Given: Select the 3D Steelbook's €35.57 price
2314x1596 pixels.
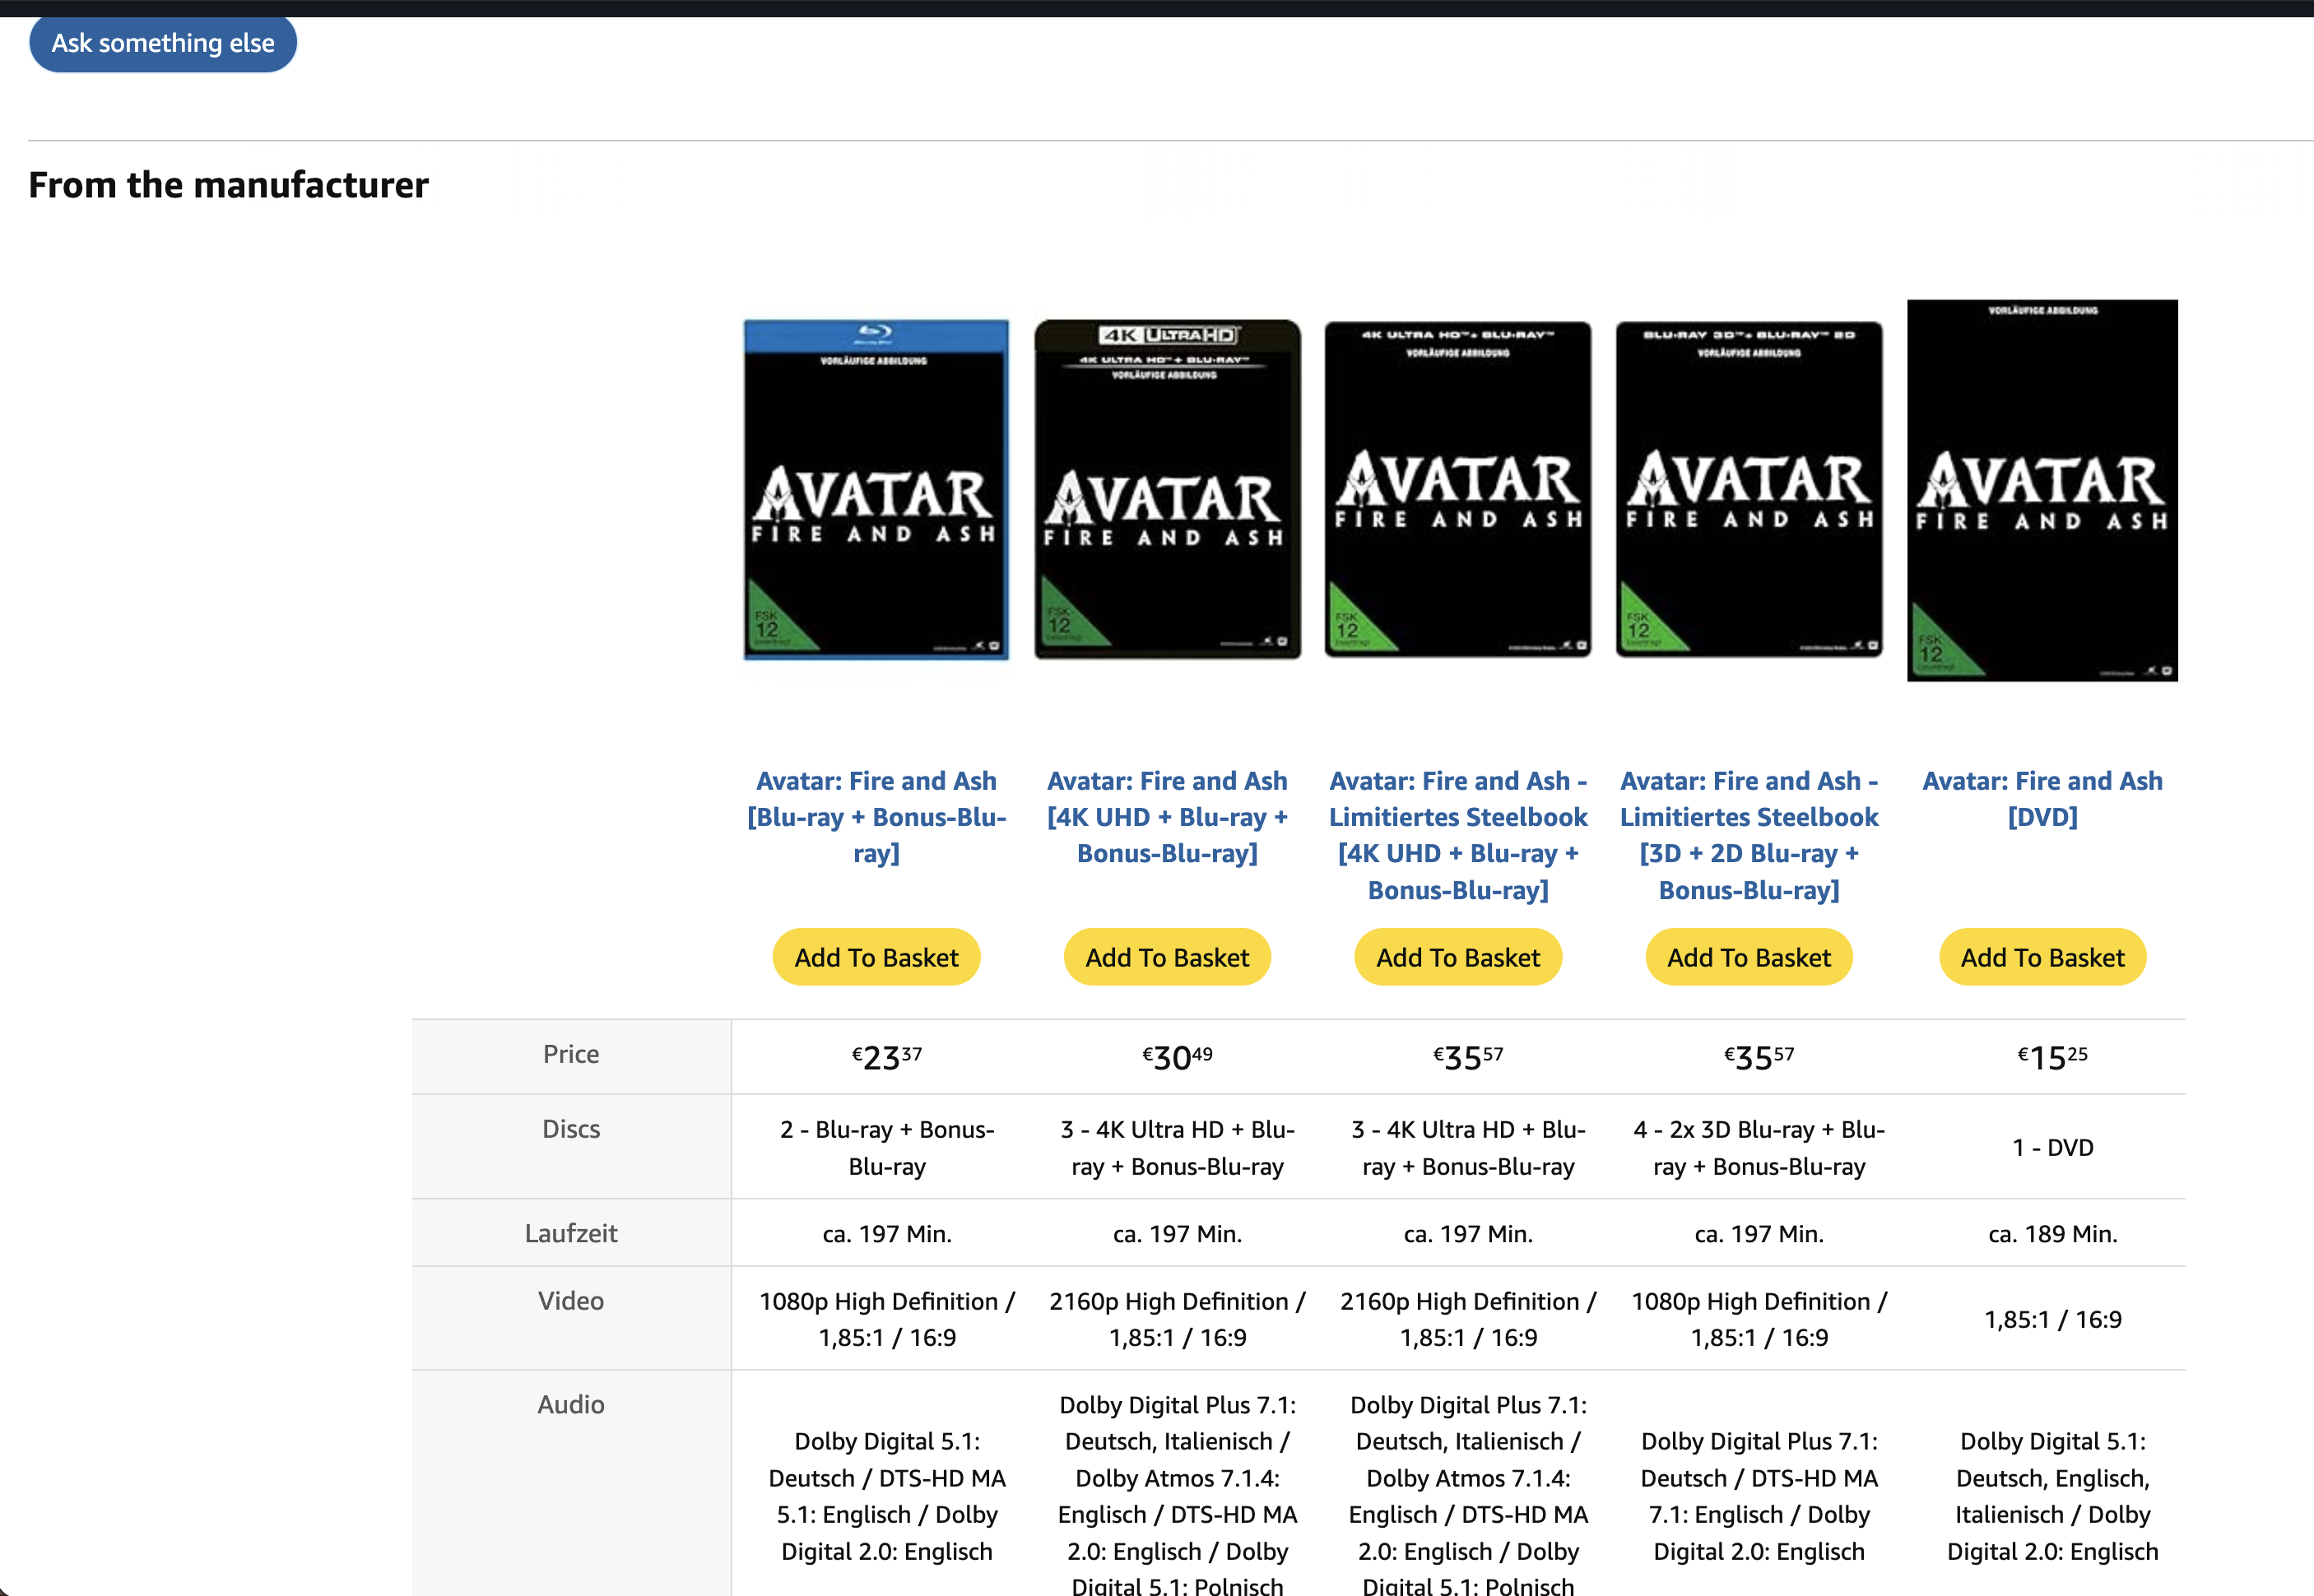Looking at the screenshot, I should click(1759, 1057).
